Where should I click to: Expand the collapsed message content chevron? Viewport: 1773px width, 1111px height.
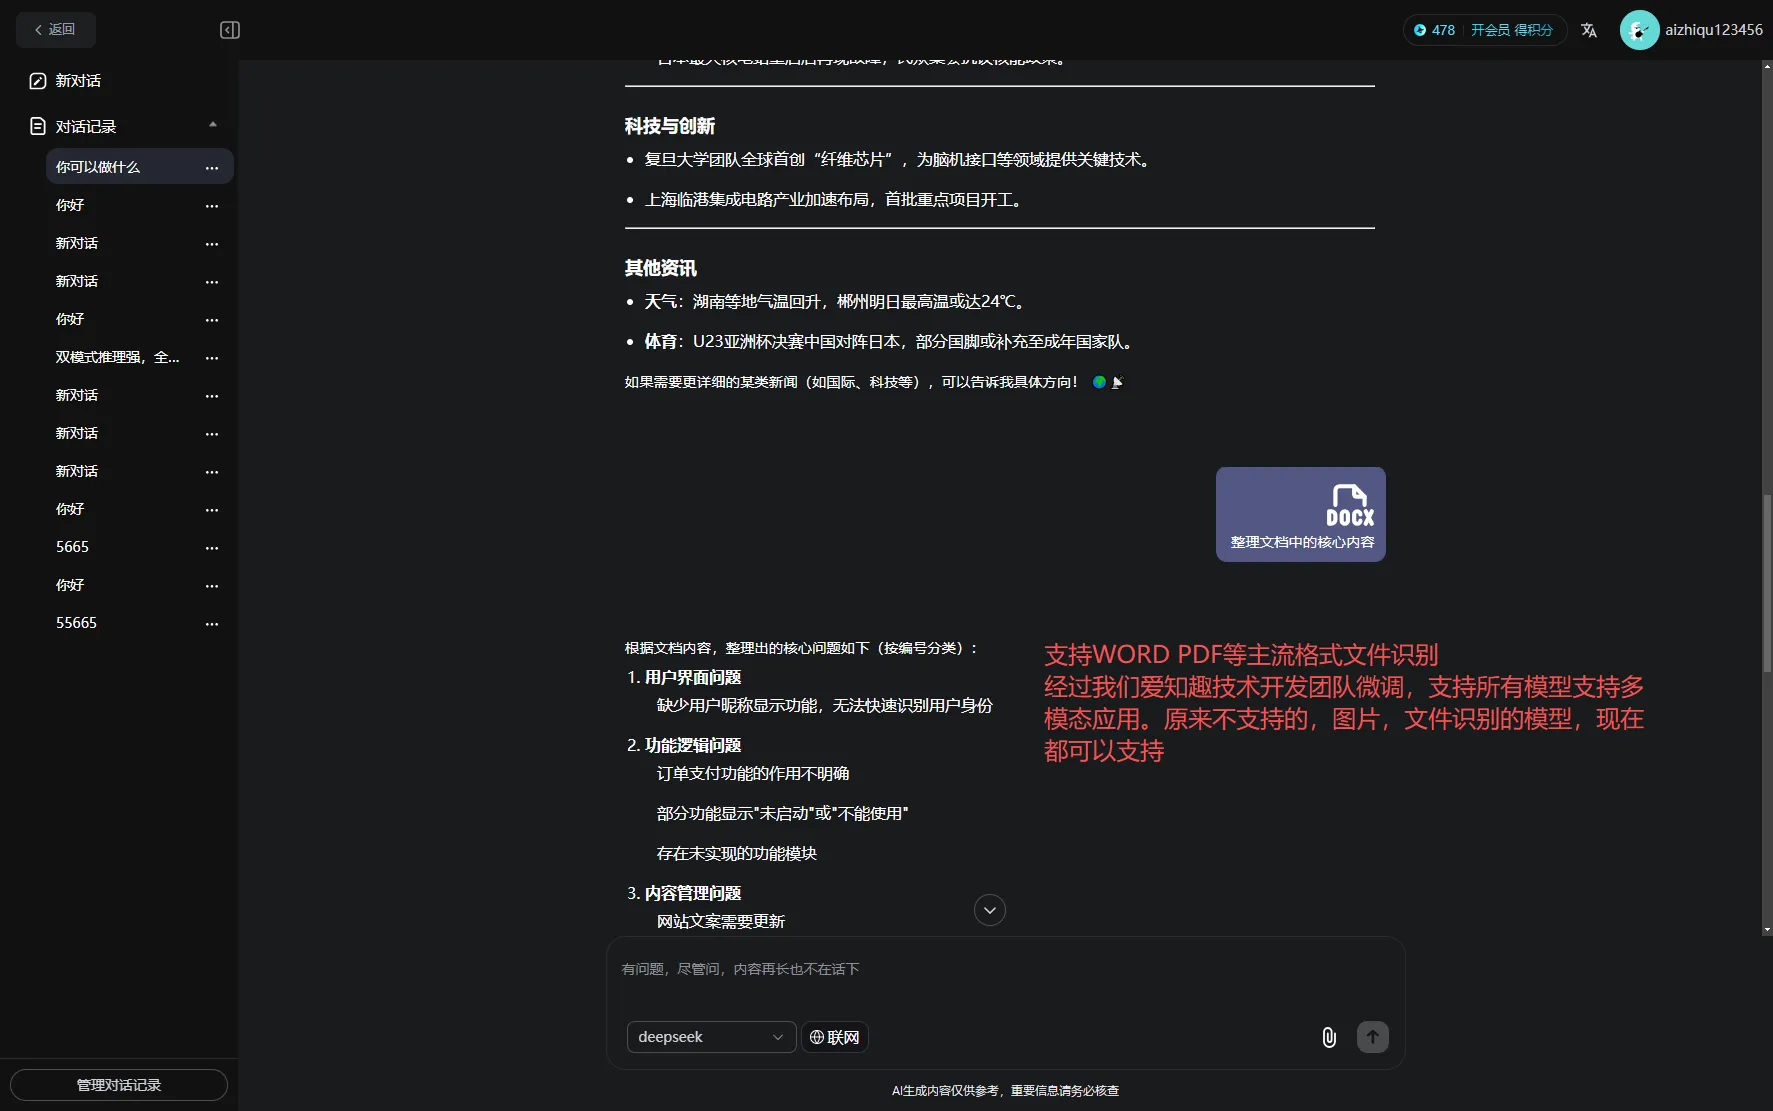point(989,910)
